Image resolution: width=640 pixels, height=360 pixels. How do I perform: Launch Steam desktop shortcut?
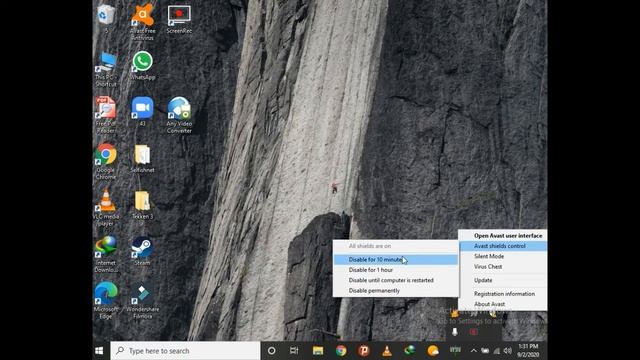tap(142, 251)
